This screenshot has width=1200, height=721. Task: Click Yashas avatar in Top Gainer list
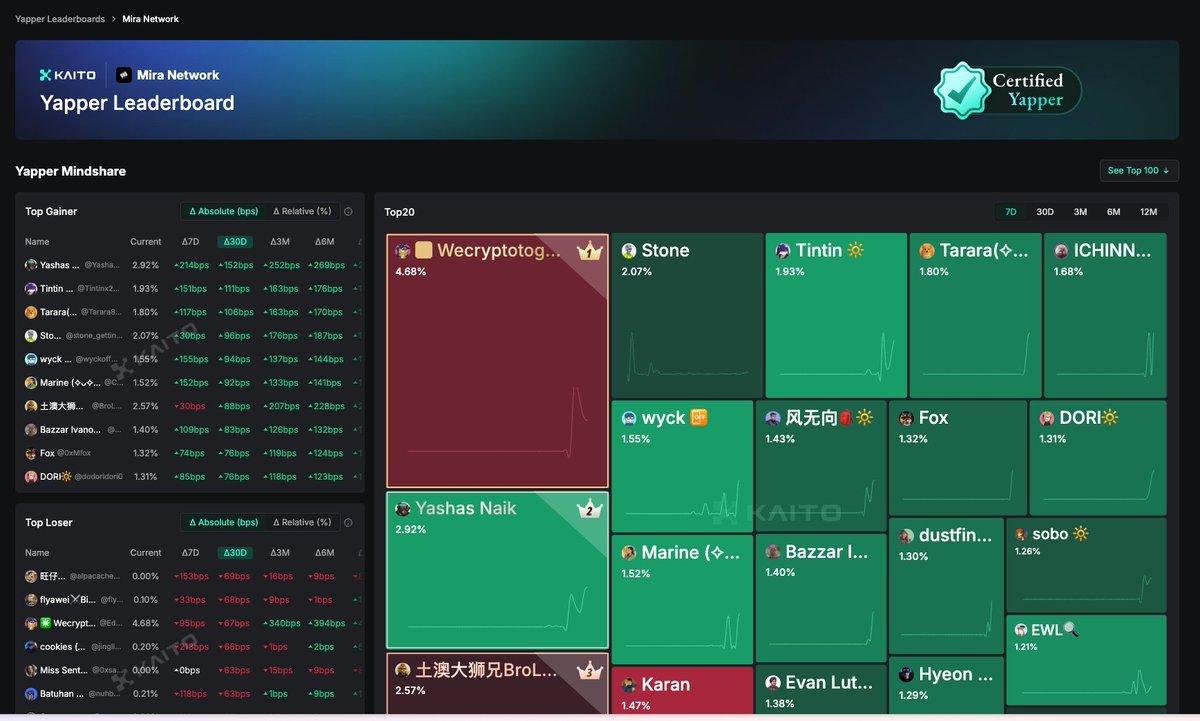click(32, 265)
